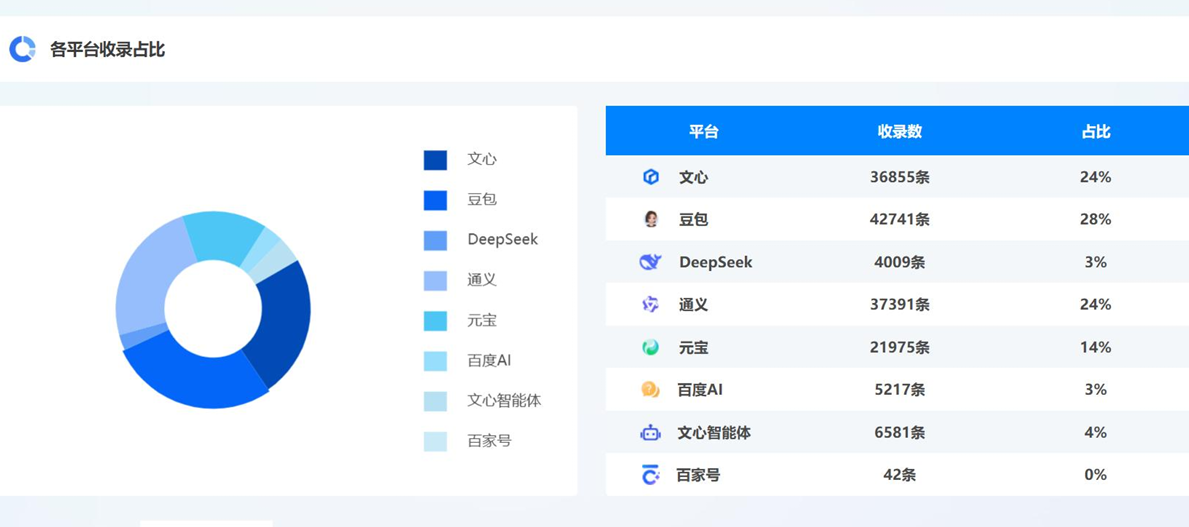1189x527 pixels.
Task: Click the 4% percentage cell
Action: [1096, 433]
